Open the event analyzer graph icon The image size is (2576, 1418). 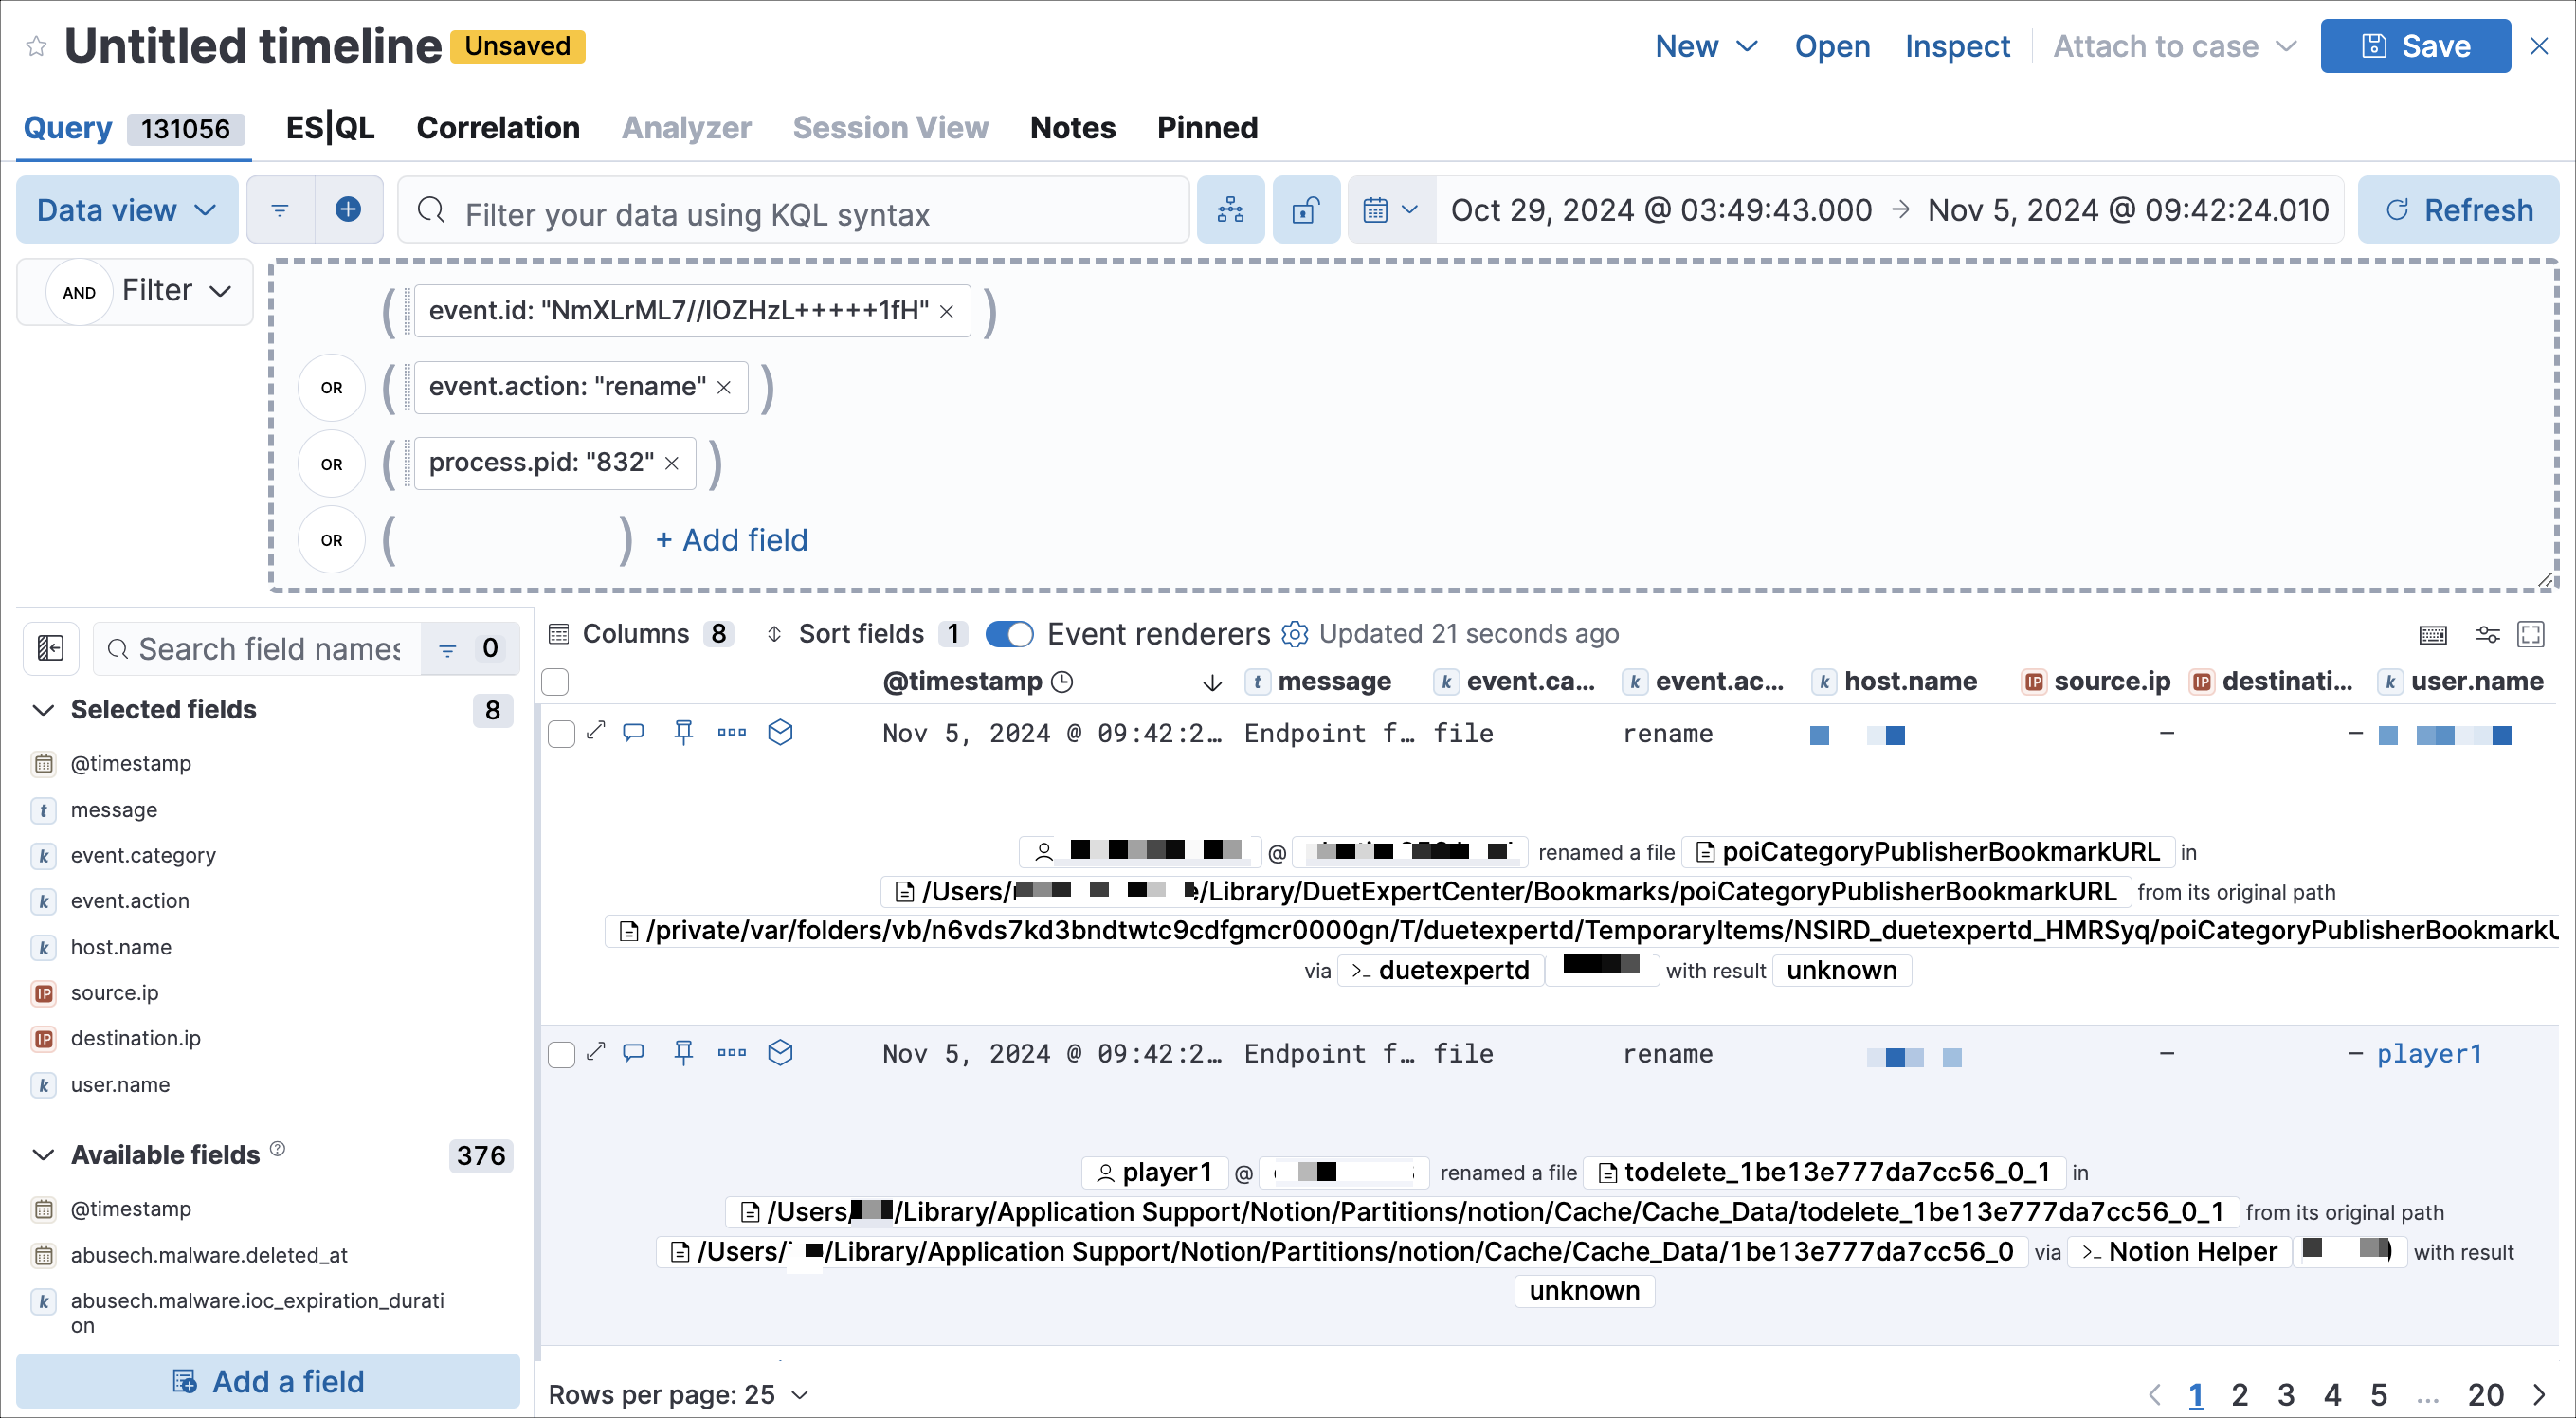click(1231, 209)
